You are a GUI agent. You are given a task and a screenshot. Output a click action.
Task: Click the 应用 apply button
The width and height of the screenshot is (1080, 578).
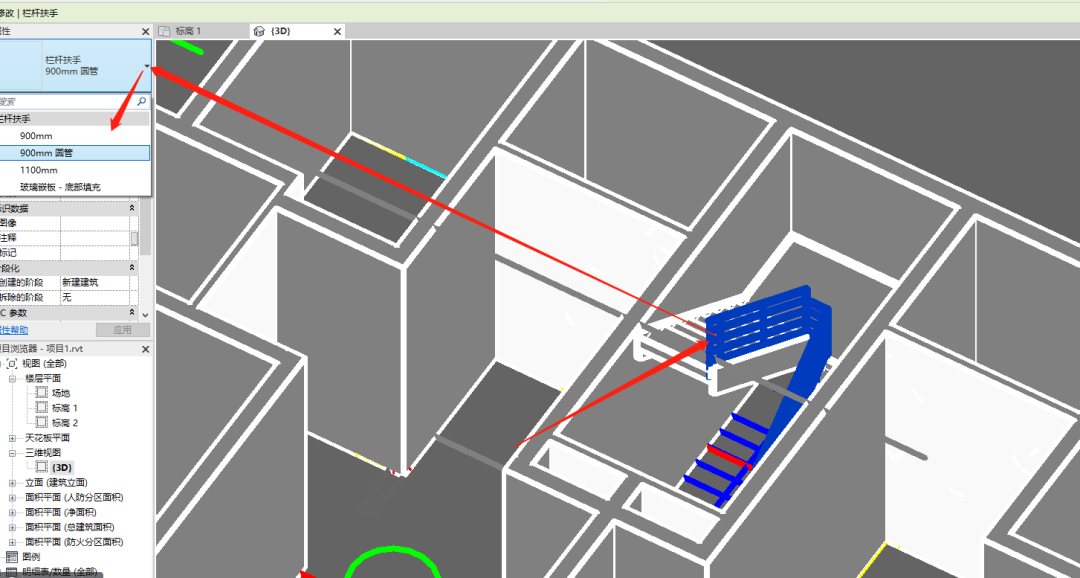(x=123, y=330)
